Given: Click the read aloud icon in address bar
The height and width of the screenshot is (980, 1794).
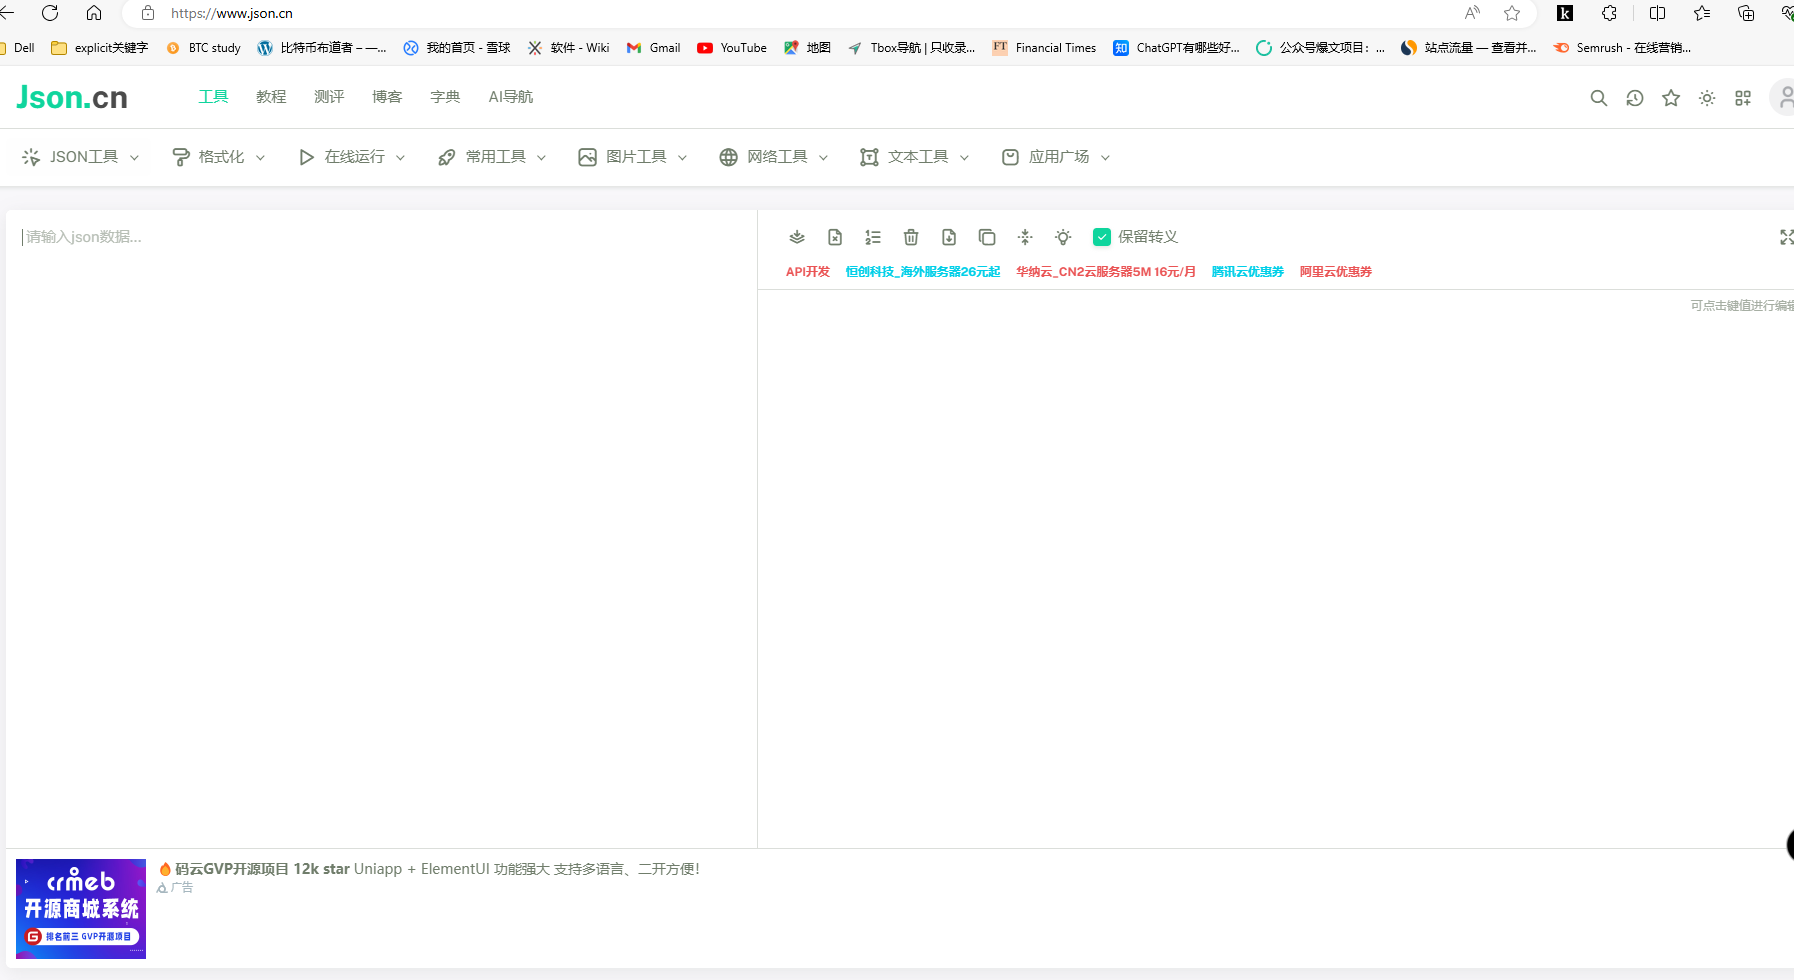Looking at the screenshot, I should coord(1472,13).
